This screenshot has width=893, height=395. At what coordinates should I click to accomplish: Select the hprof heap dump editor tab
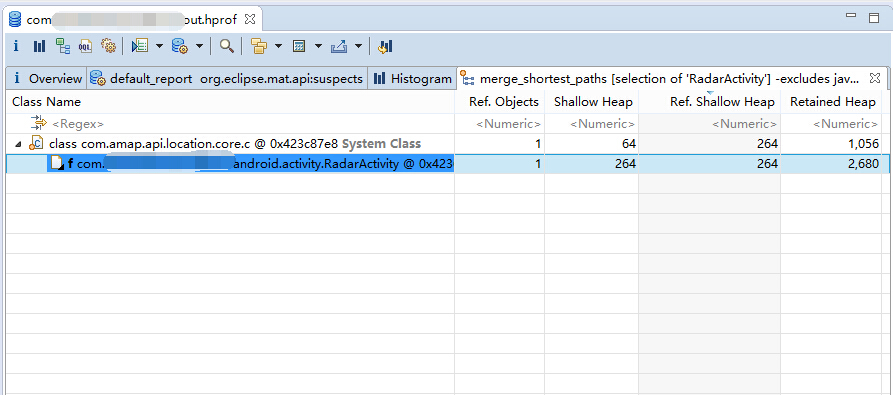pyautogui.click(x=133, y=19)
